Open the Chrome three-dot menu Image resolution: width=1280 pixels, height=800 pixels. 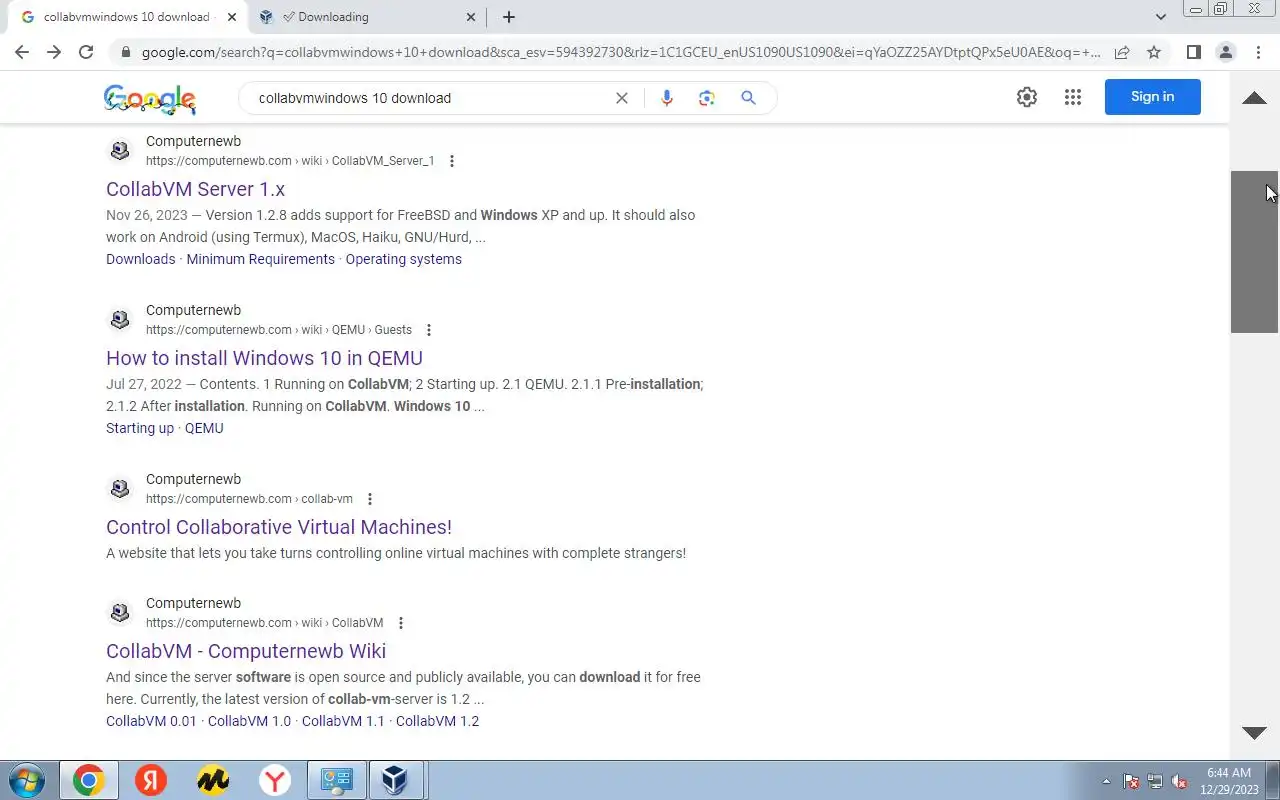(x=1257, y=52)
